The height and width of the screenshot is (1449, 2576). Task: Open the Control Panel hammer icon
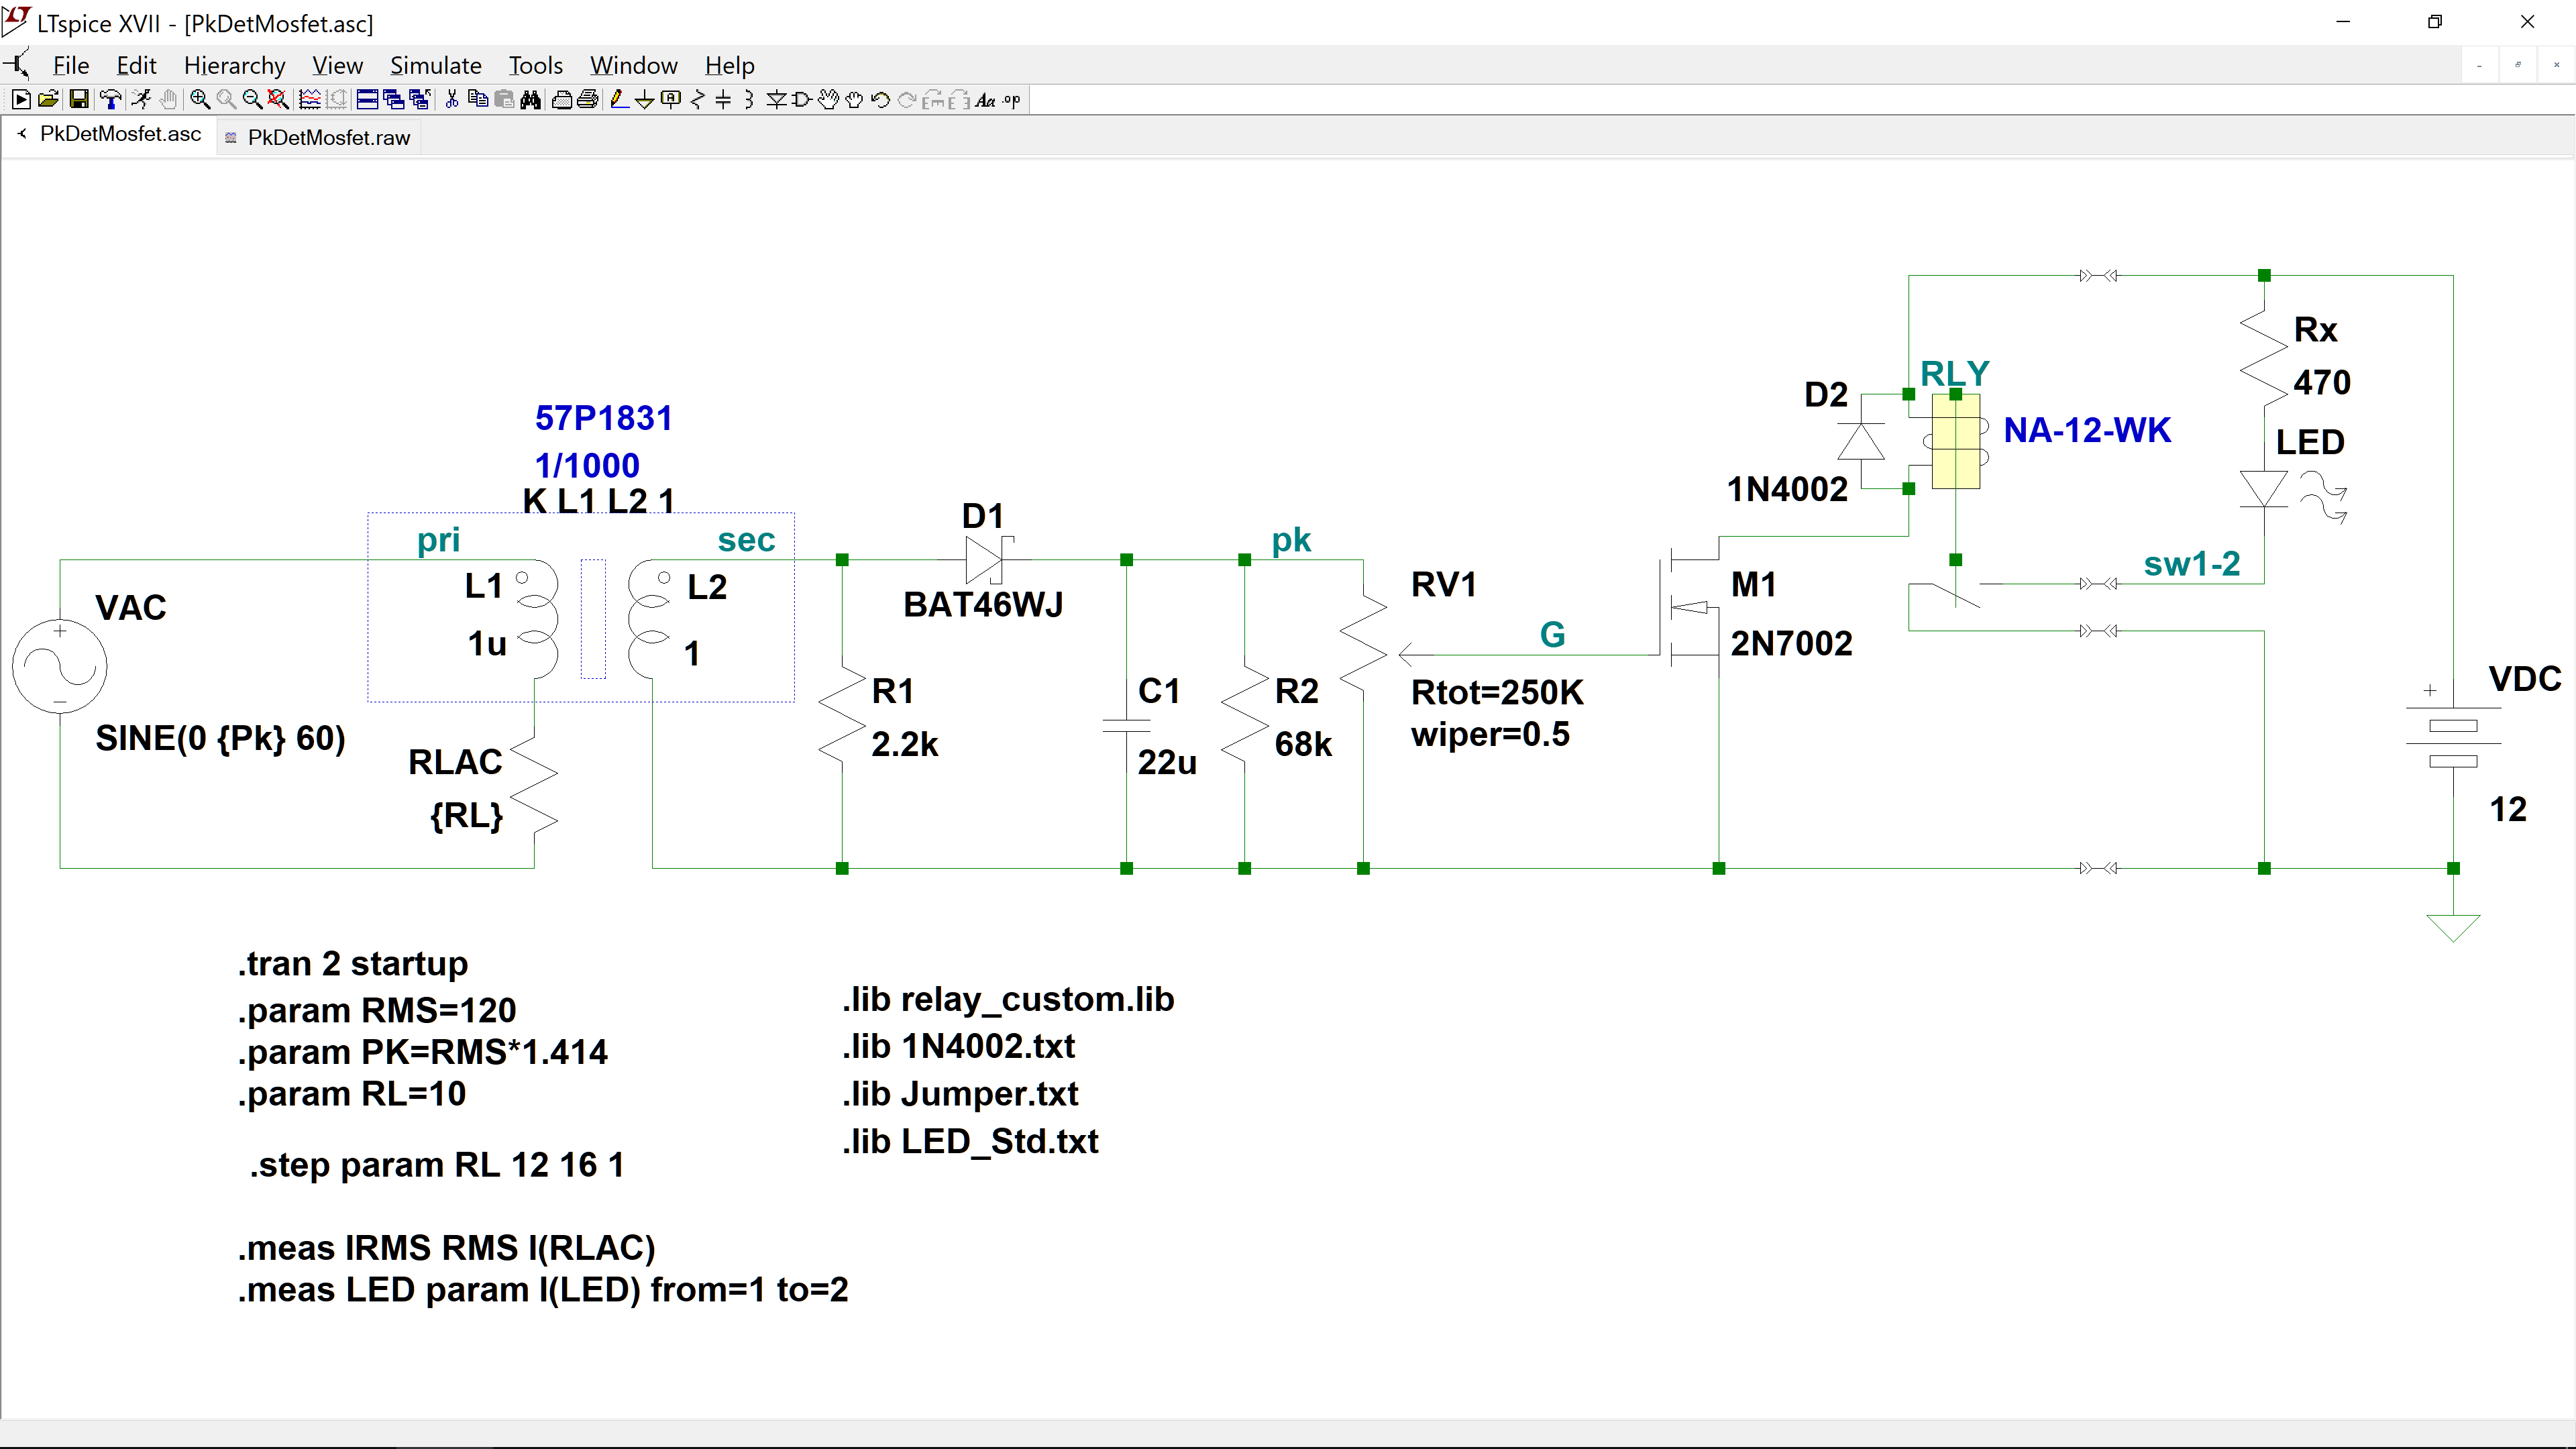pyautogui.click(x=110, y=99)
